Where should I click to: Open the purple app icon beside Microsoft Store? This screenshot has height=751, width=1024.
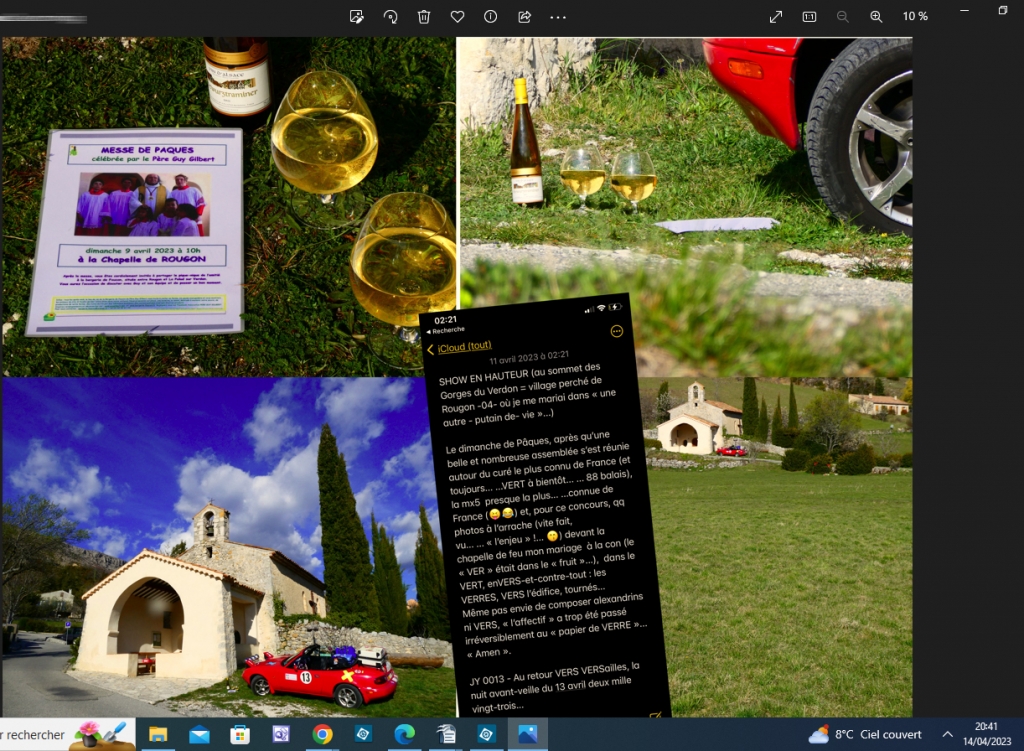click(x=281, y=735)
